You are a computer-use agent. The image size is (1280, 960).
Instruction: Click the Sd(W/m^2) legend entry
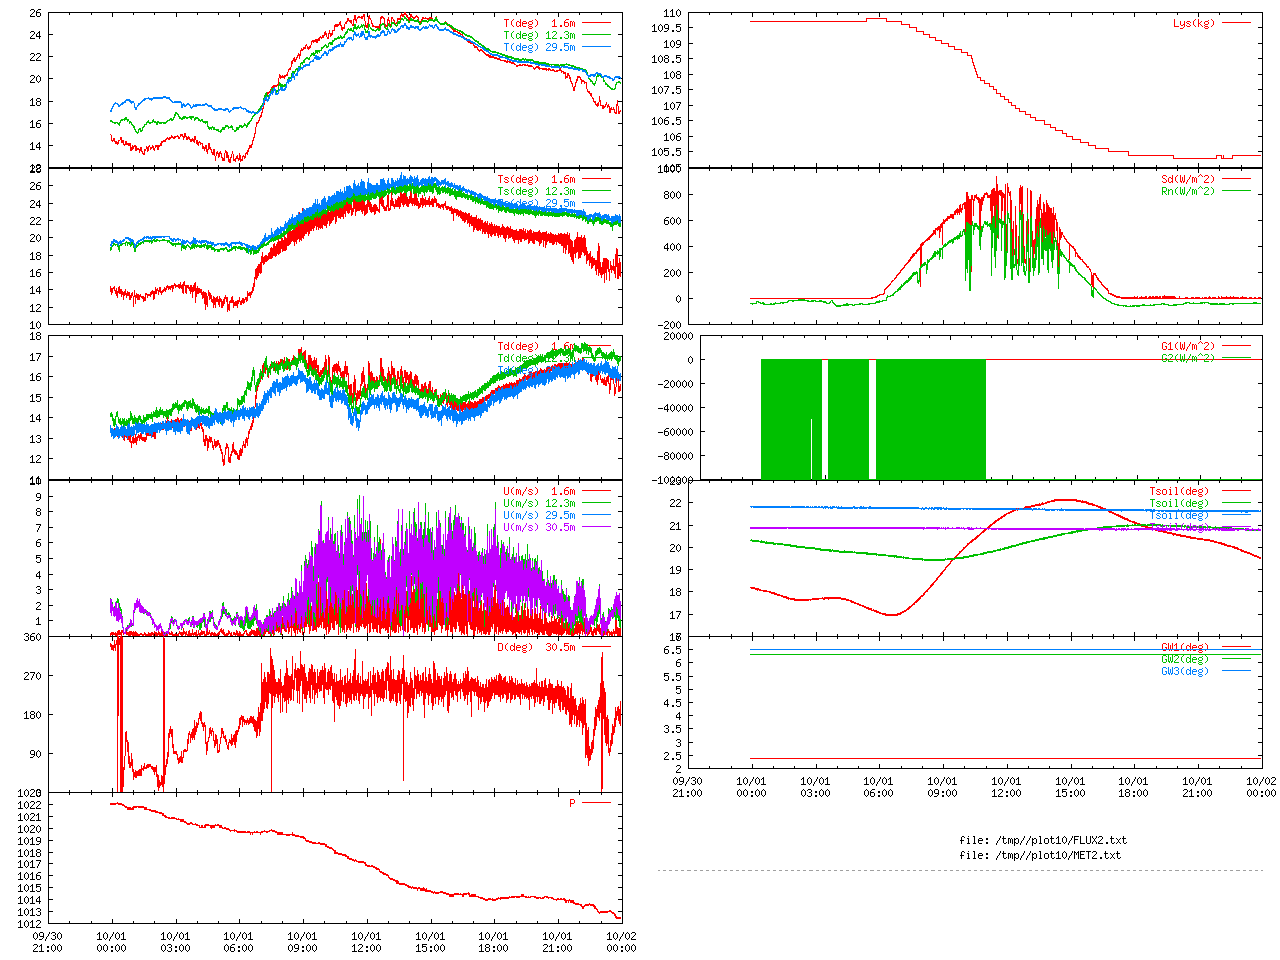click(x=1187, y=179)
